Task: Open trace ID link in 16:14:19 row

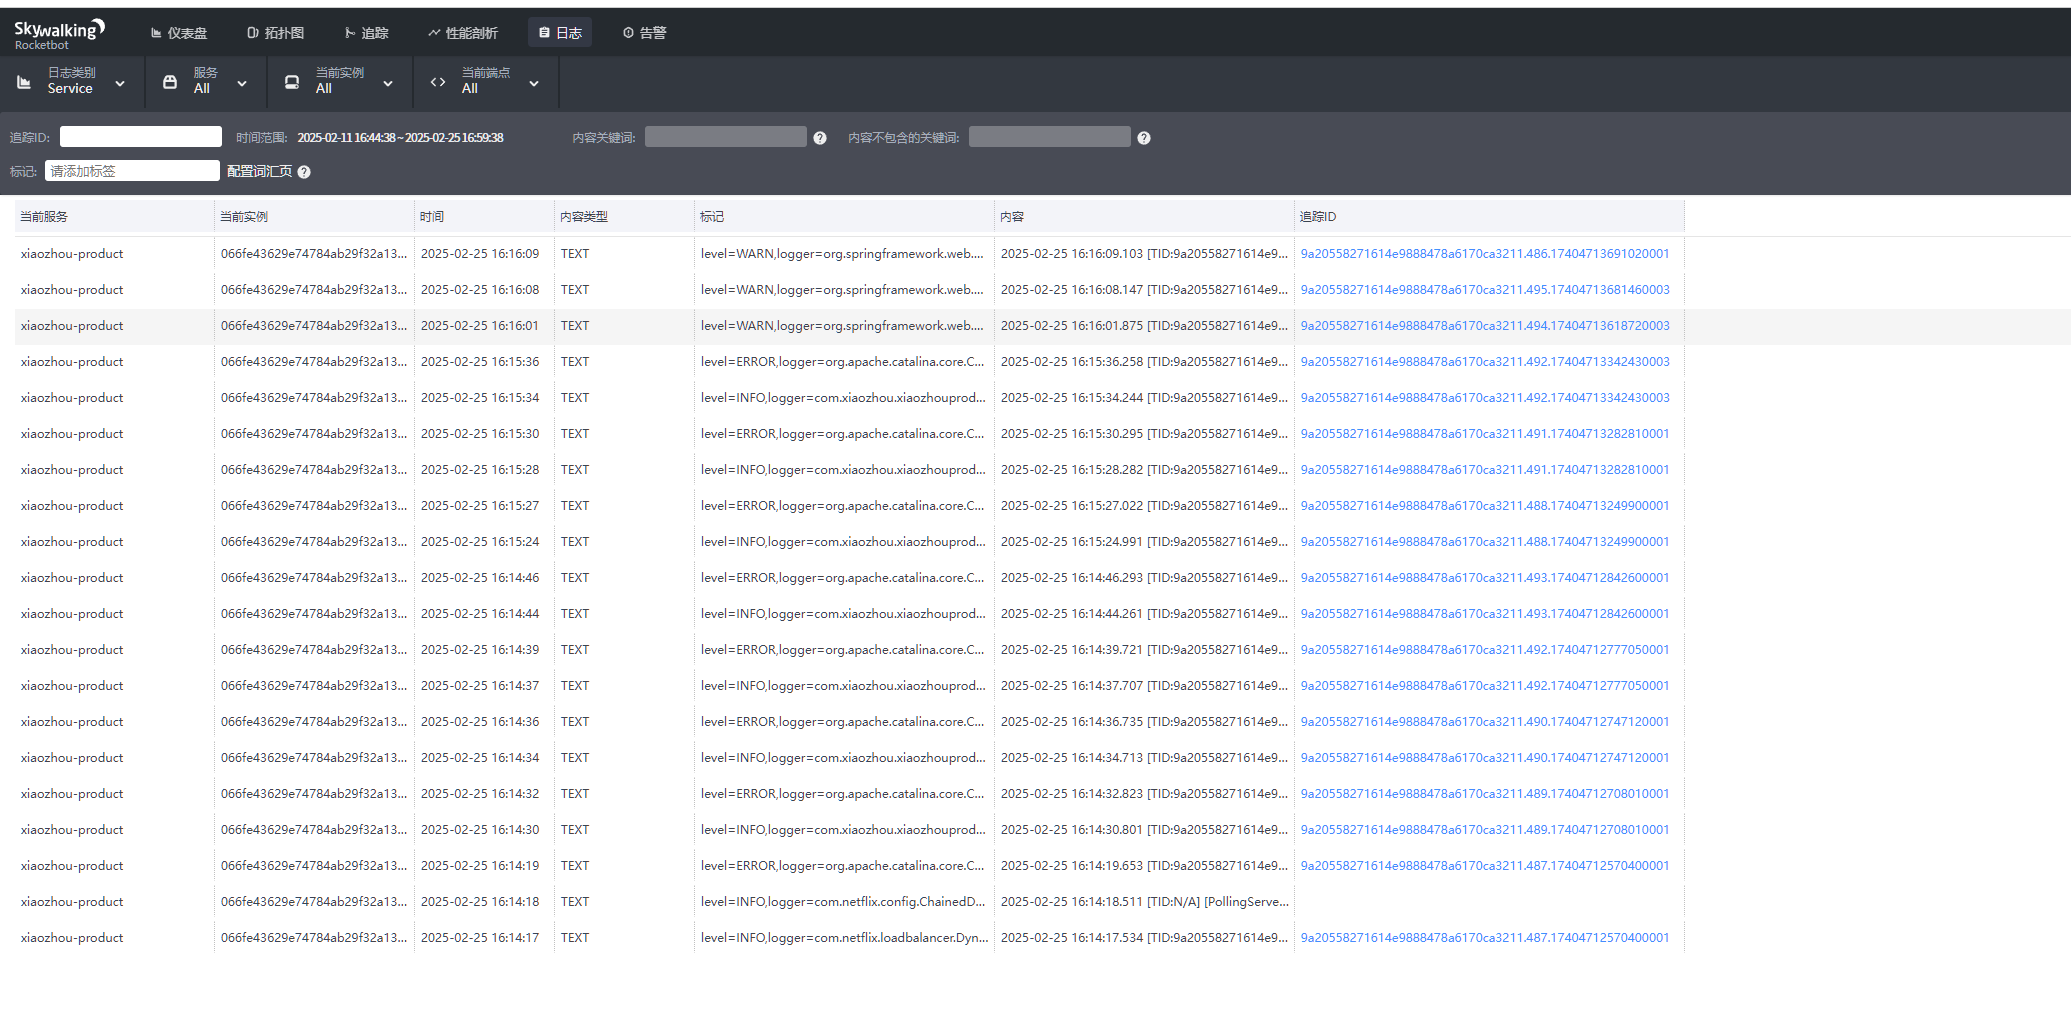Action: tap(1485, 866)
